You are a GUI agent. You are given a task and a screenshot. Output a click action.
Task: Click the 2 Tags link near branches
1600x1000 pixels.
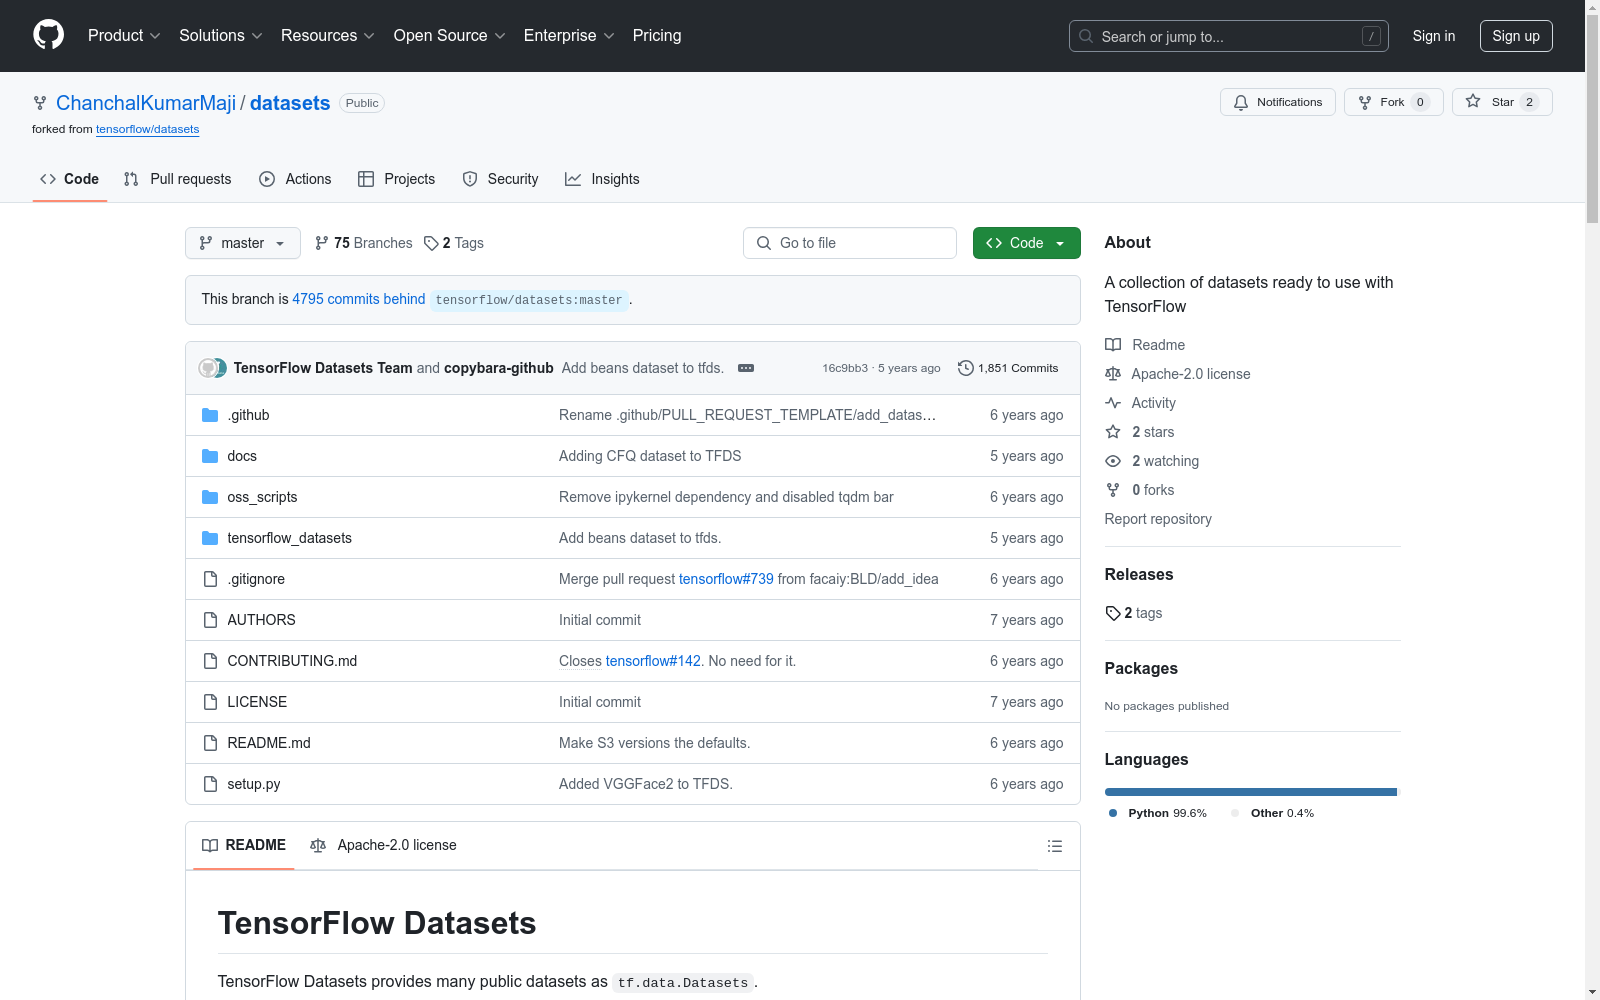[454, 243]
